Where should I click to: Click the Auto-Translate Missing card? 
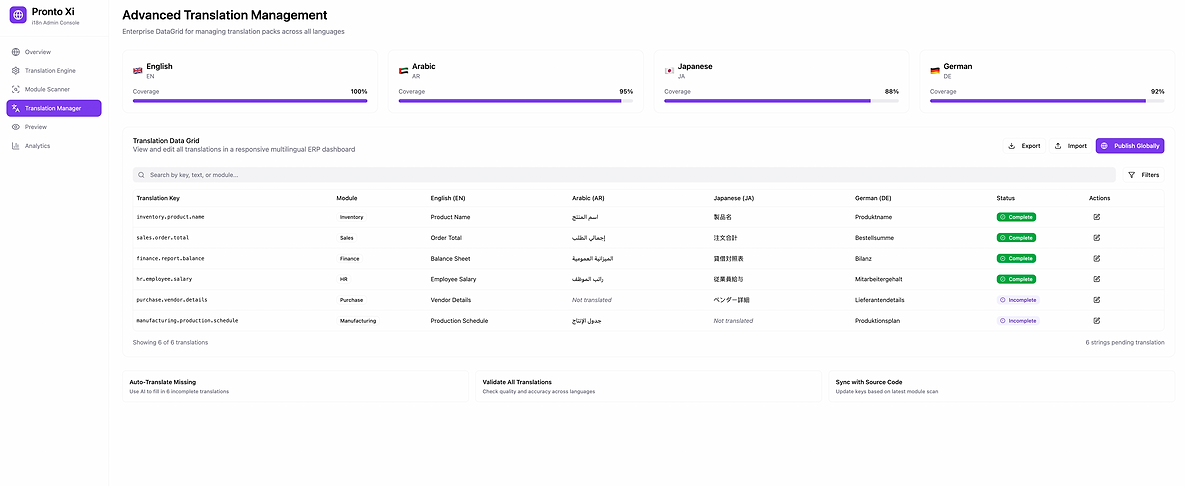295,386
